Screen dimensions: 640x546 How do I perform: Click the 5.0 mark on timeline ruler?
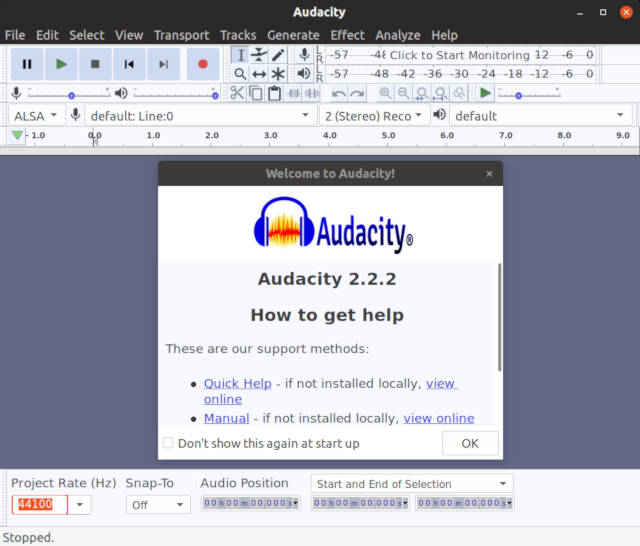click(x=388, y=135)
